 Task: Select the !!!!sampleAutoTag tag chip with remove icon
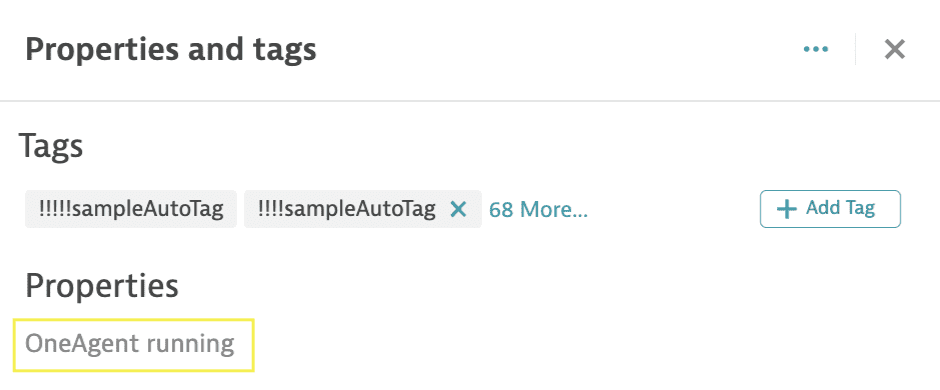tap(363, 209)
